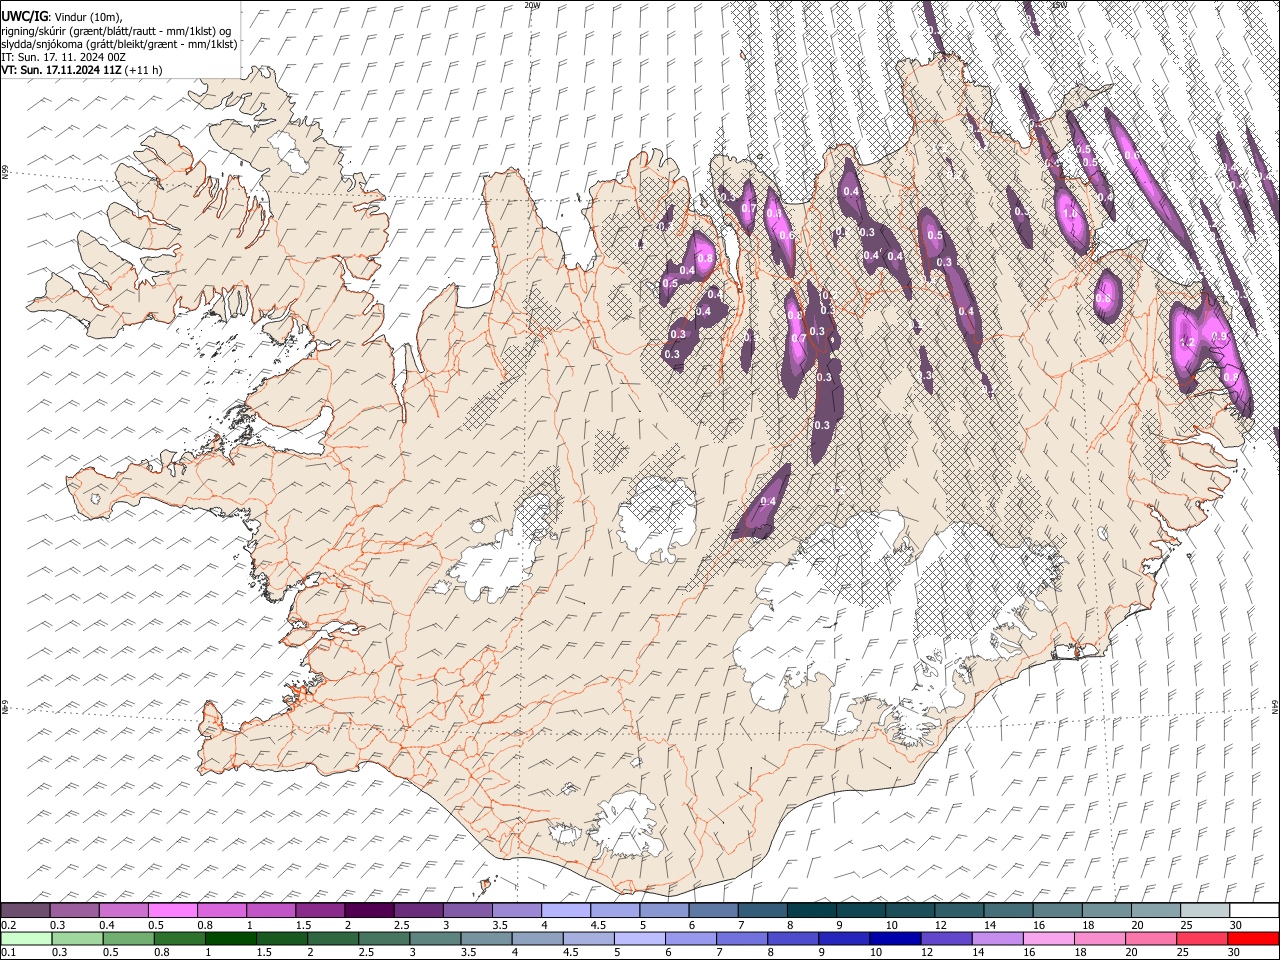
Task: Click the light lavender 4–4.5 upper-scale swatch
Action: [566, 910]
